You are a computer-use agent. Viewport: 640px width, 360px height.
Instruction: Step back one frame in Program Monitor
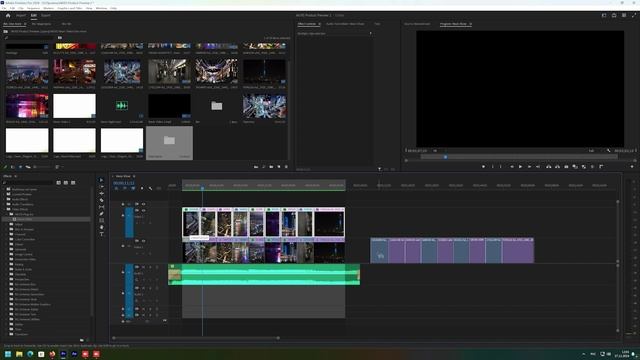point(512,167)
